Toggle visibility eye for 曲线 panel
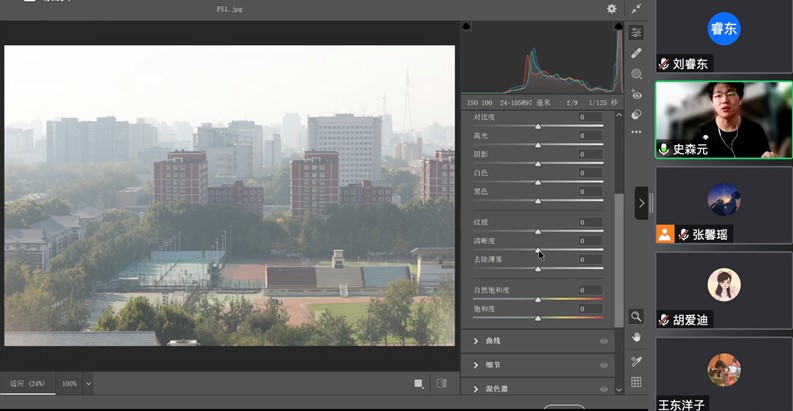Viewport: 793px width, 411px height. click(604, 341)
